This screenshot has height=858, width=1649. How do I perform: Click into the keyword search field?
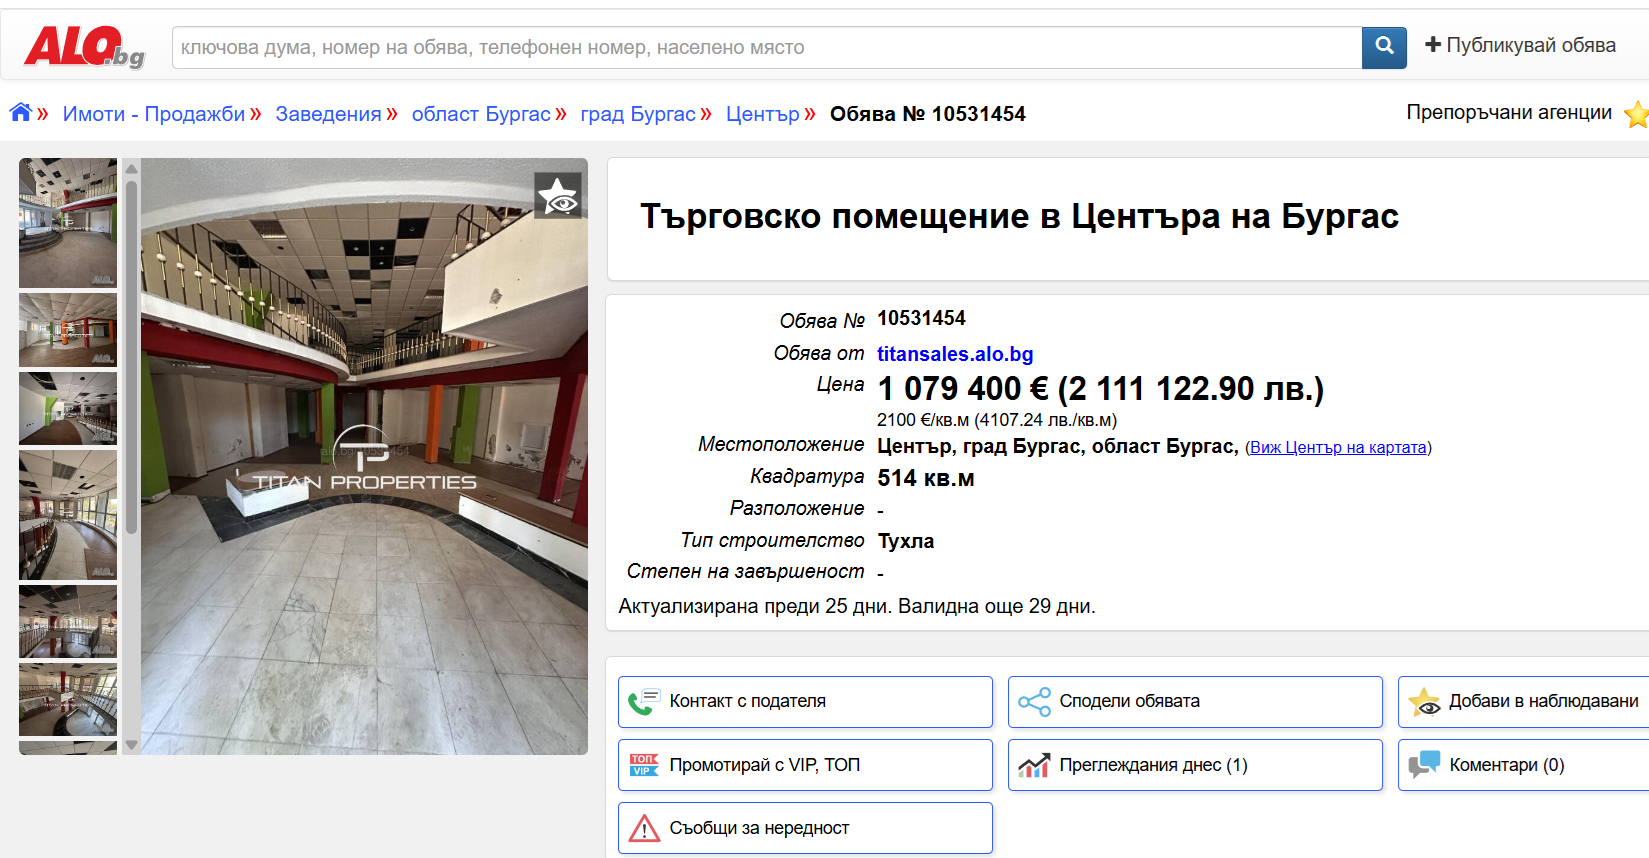[766, 48]
